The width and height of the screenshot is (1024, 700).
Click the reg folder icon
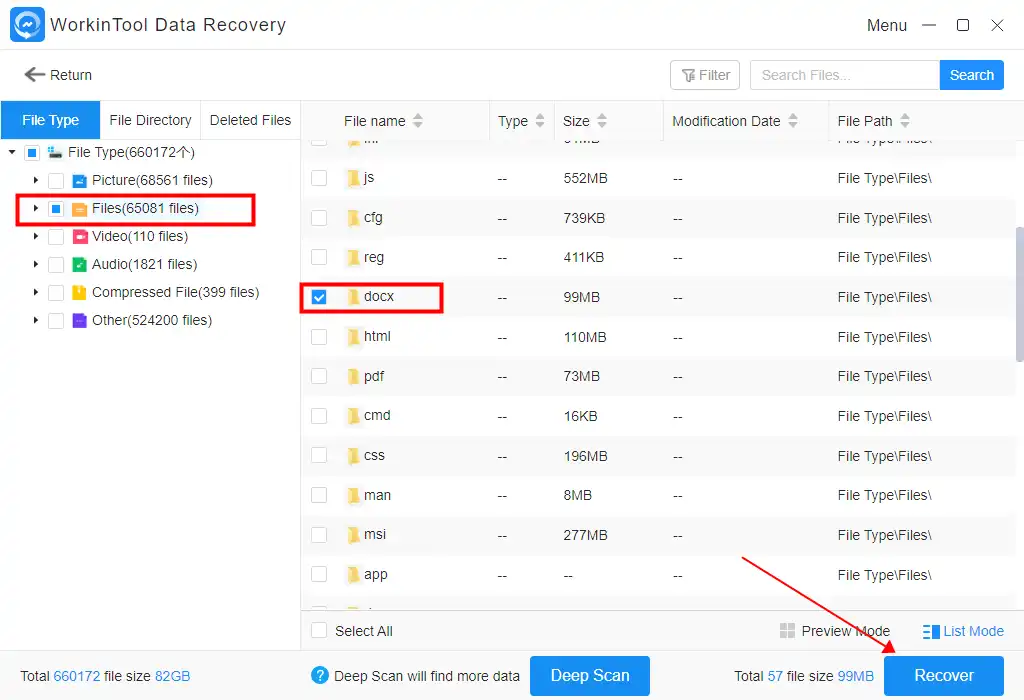point(353,258)
